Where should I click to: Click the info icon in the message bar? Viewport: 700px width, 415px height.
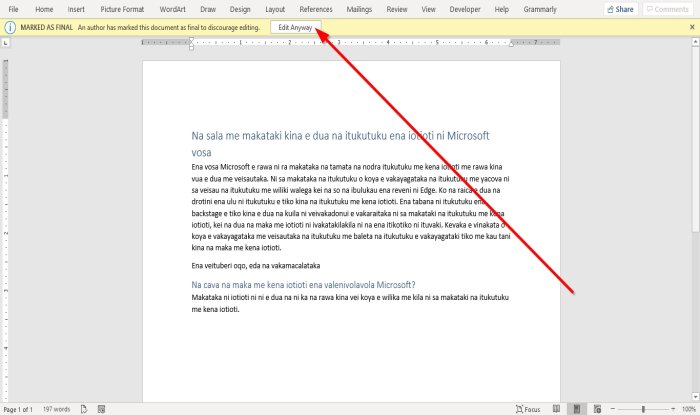pyautogui.click(x=10, y=27)
